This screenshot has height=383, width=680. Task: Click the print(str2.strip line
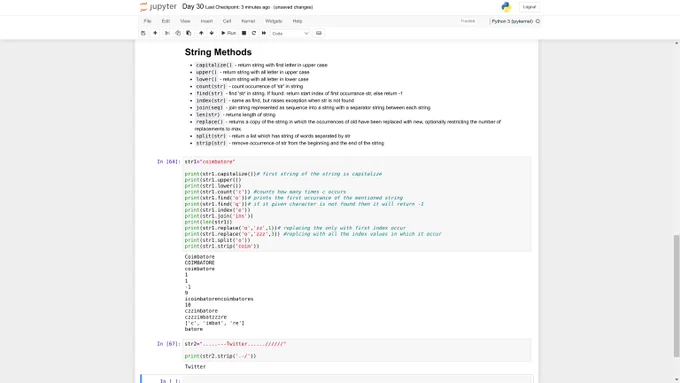point(220,356)
